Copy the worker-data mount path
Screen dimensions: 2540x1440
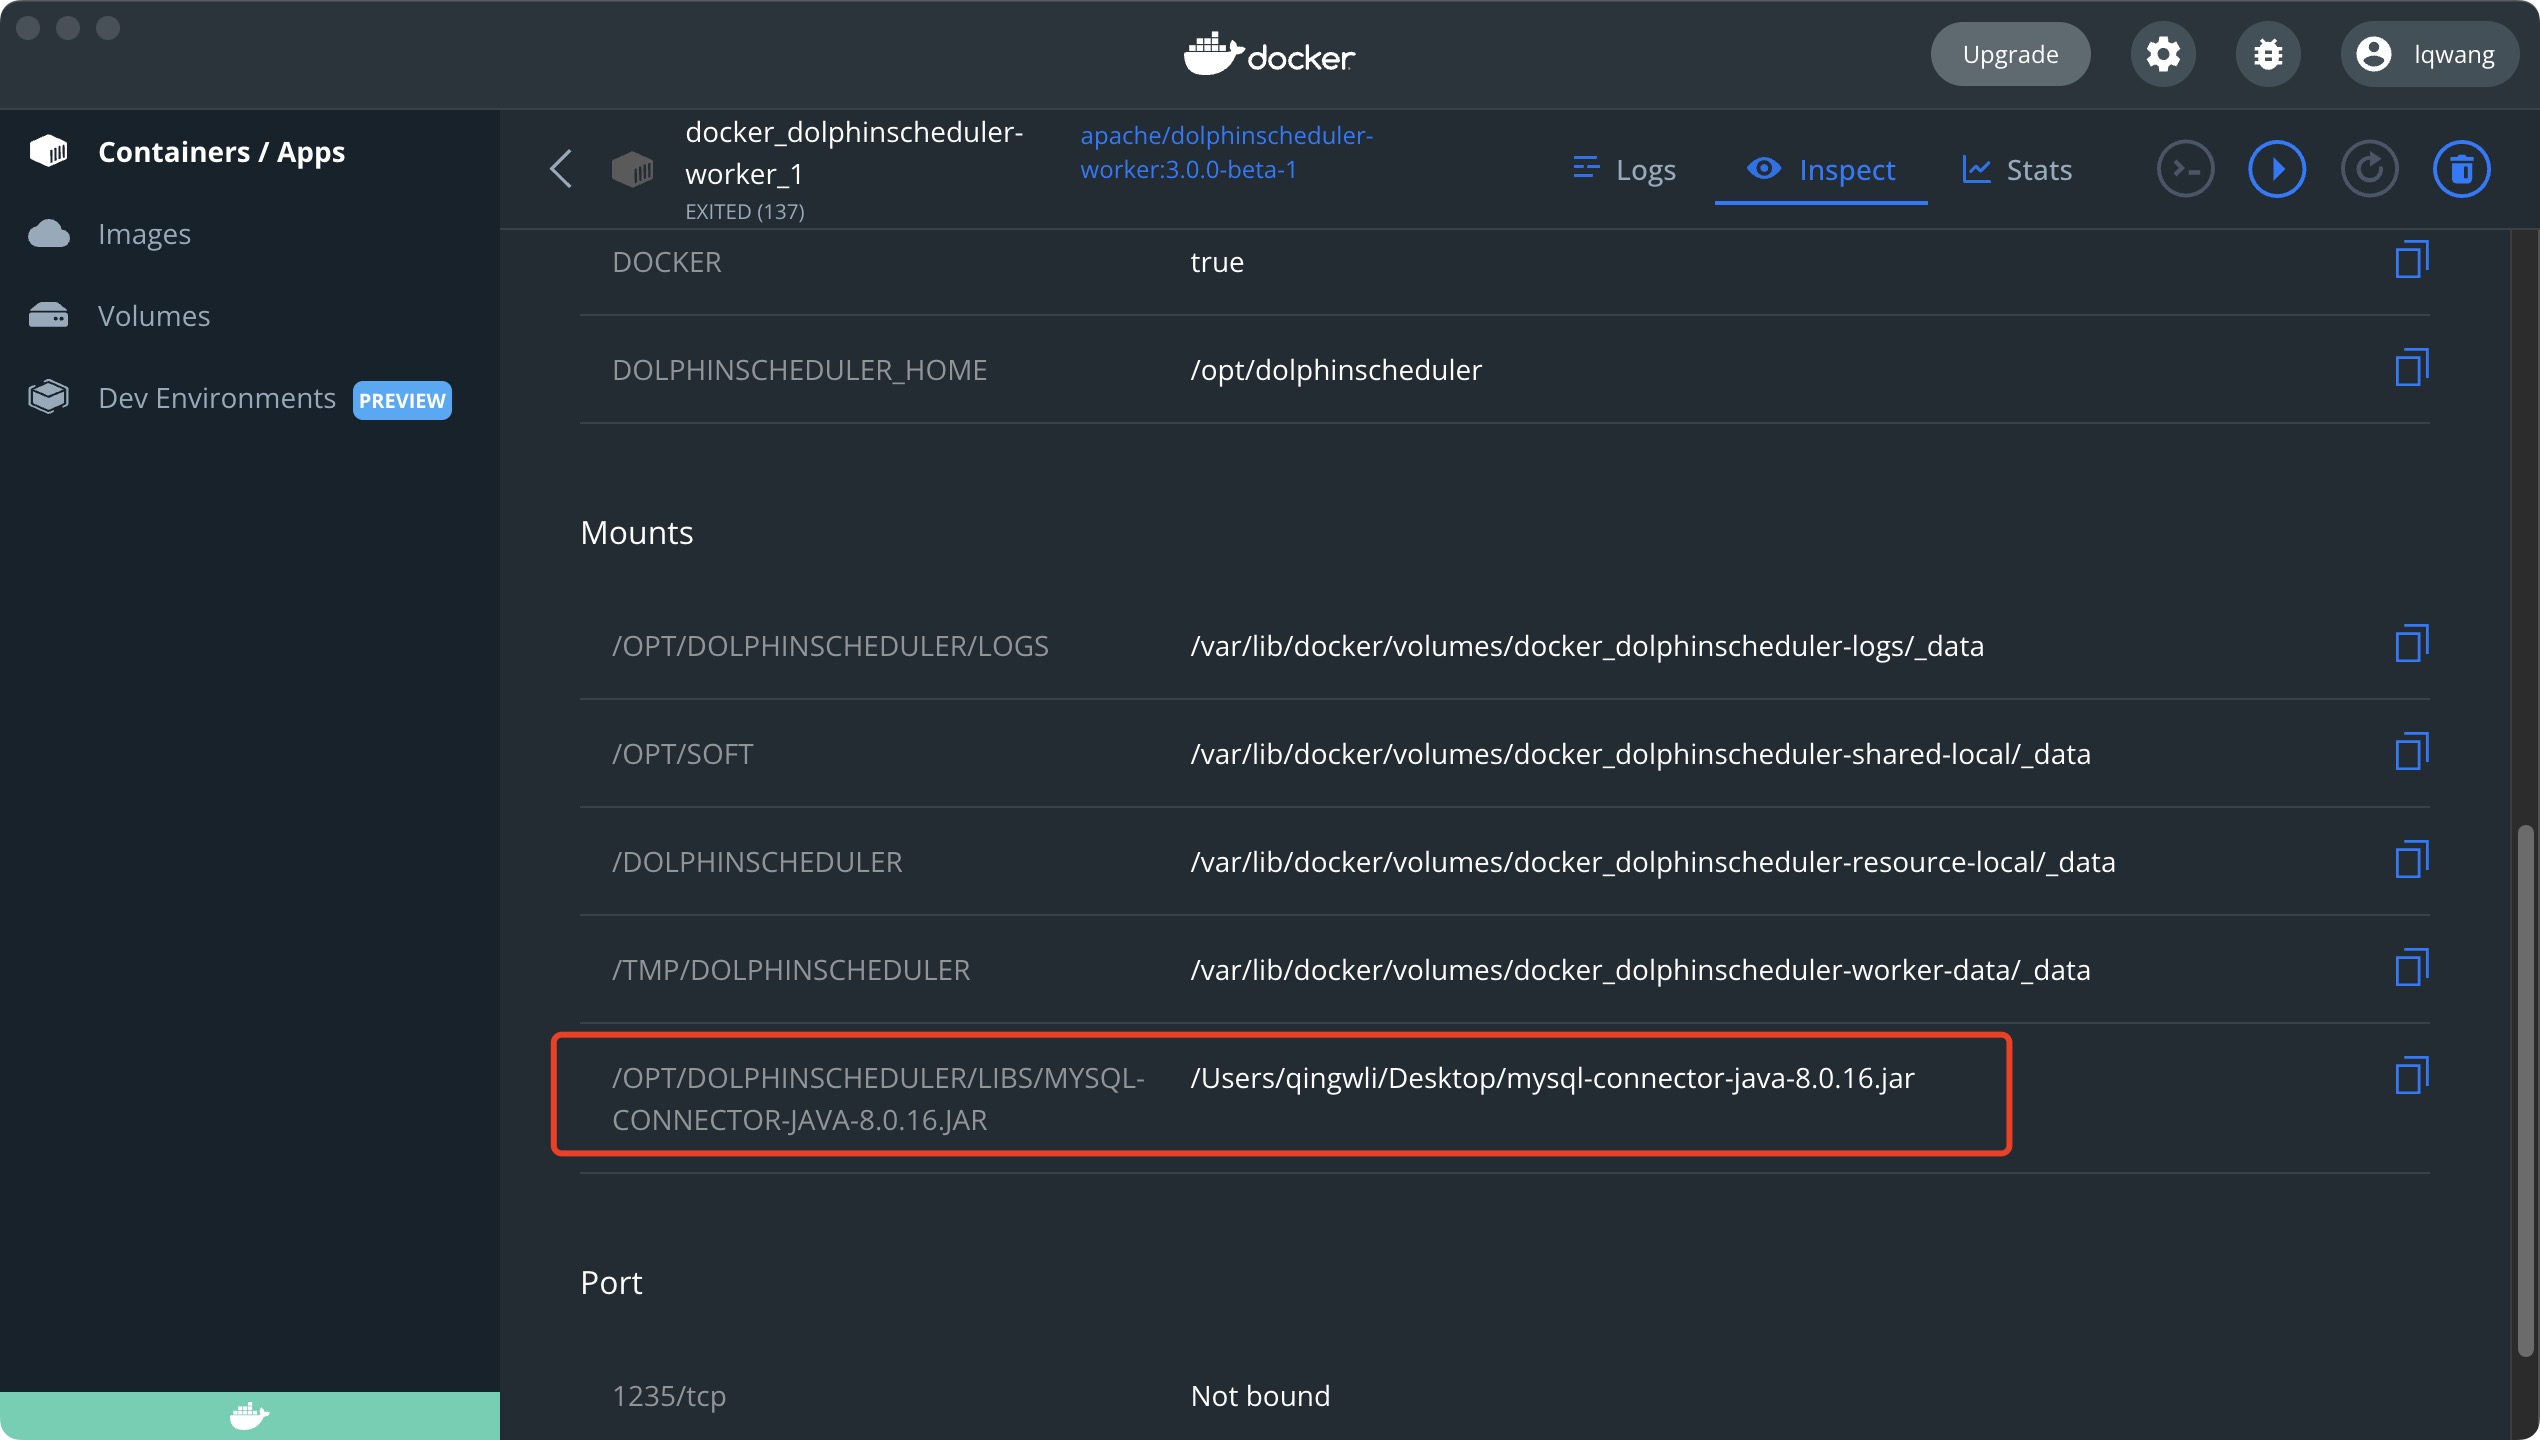[x=2411, y=968]
